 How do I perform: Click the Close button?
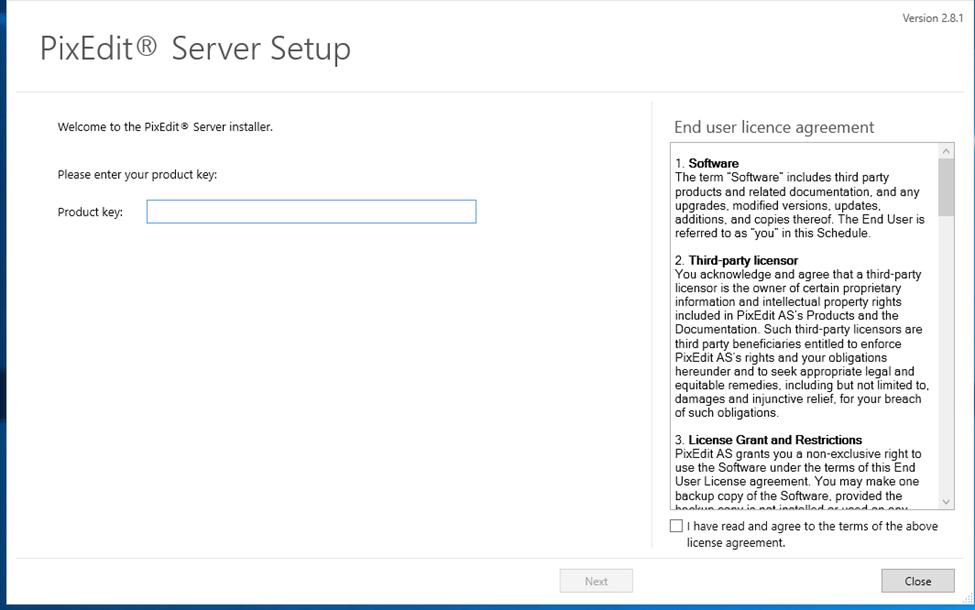(918, 581)
